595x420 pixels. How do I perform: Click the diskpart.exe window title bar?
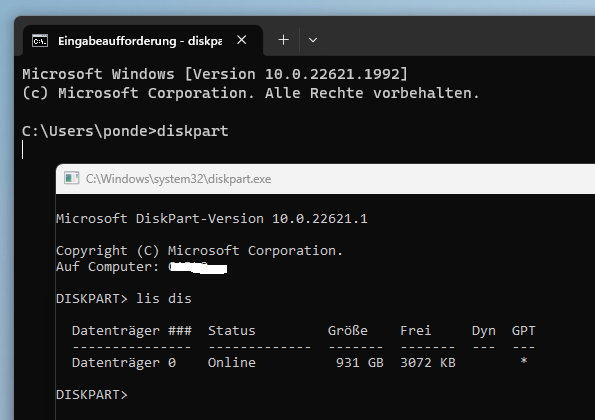[325, 179]
